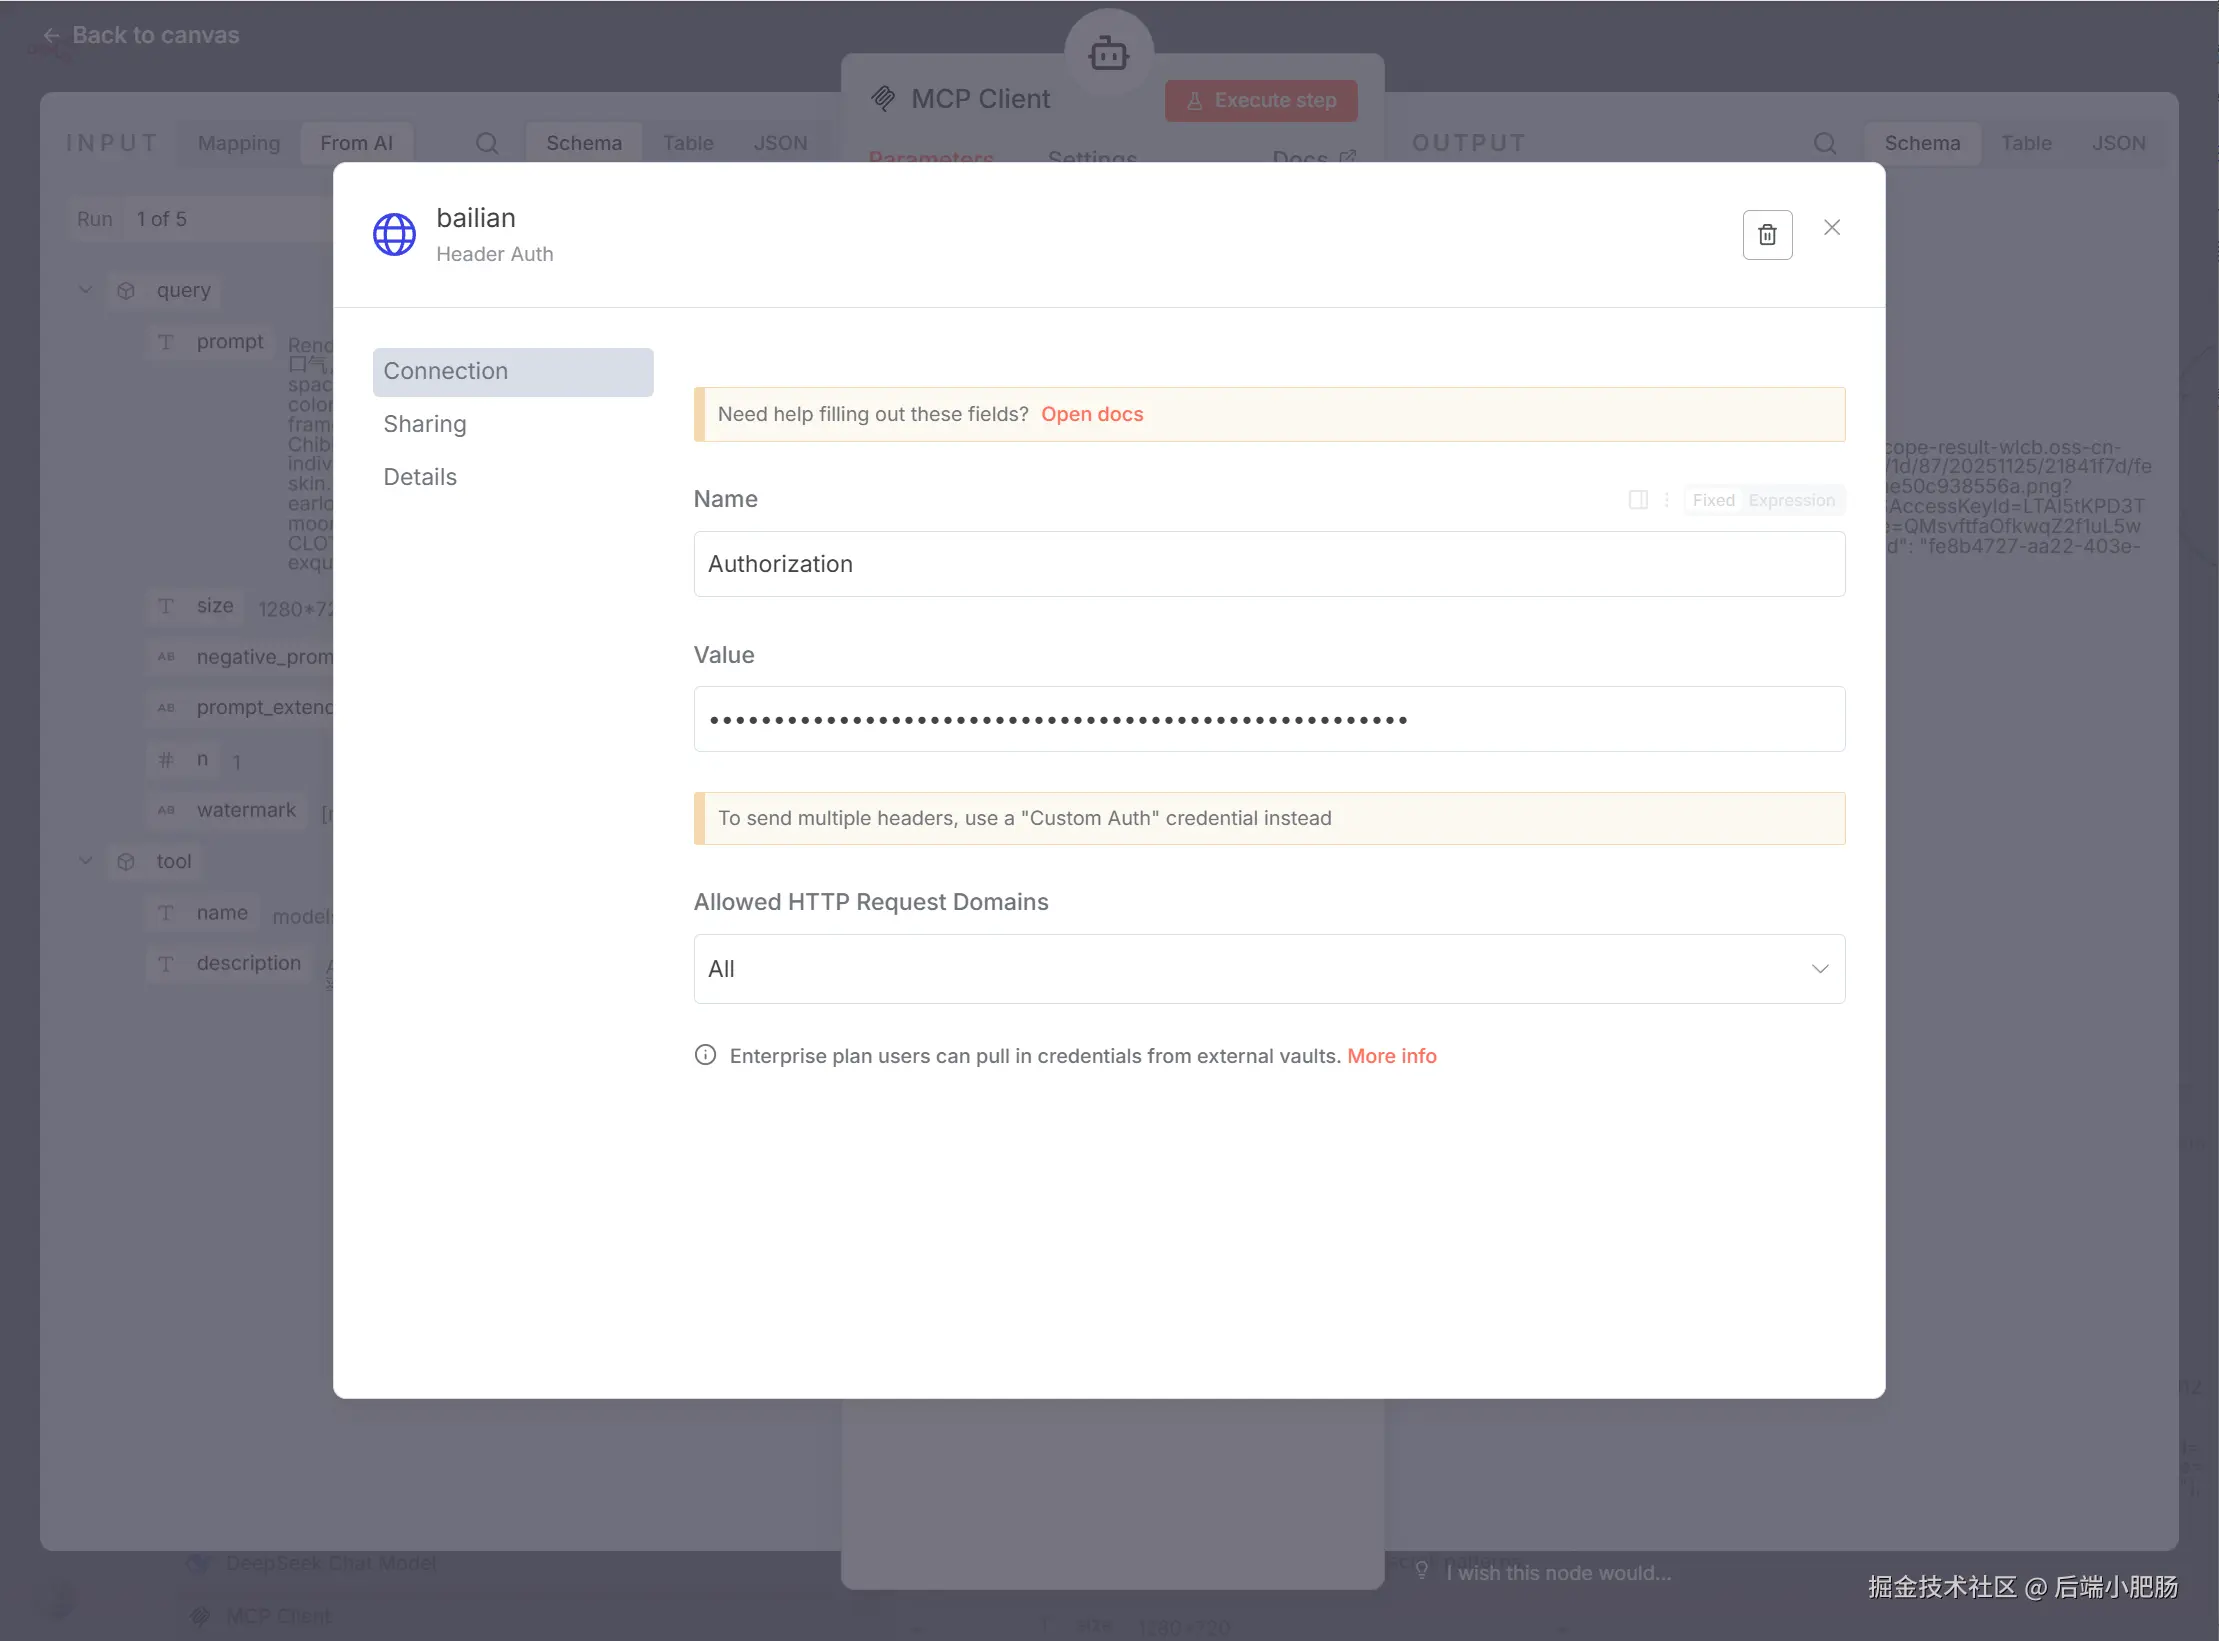This screenshot has width=2219, height=1641.
Task: Open Allowed HTTP Request Domains dropdown
Action: click(x=1268, y=968)
